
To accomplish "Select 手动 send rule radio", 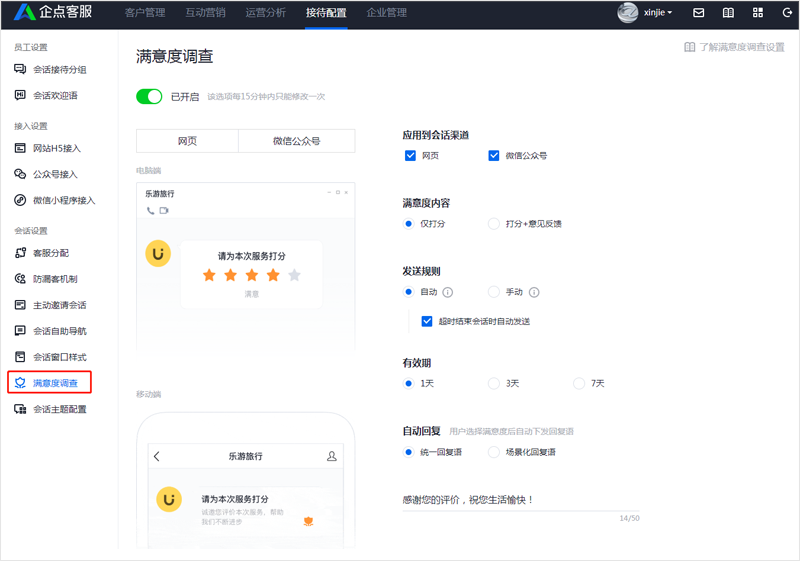I will (493, 292).
